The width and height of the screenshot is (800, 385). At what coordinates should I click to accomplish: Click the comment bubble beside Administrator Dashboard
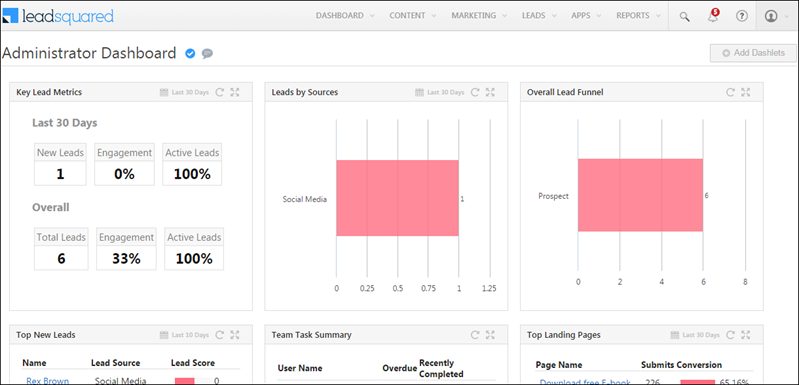tap(207, 53)
